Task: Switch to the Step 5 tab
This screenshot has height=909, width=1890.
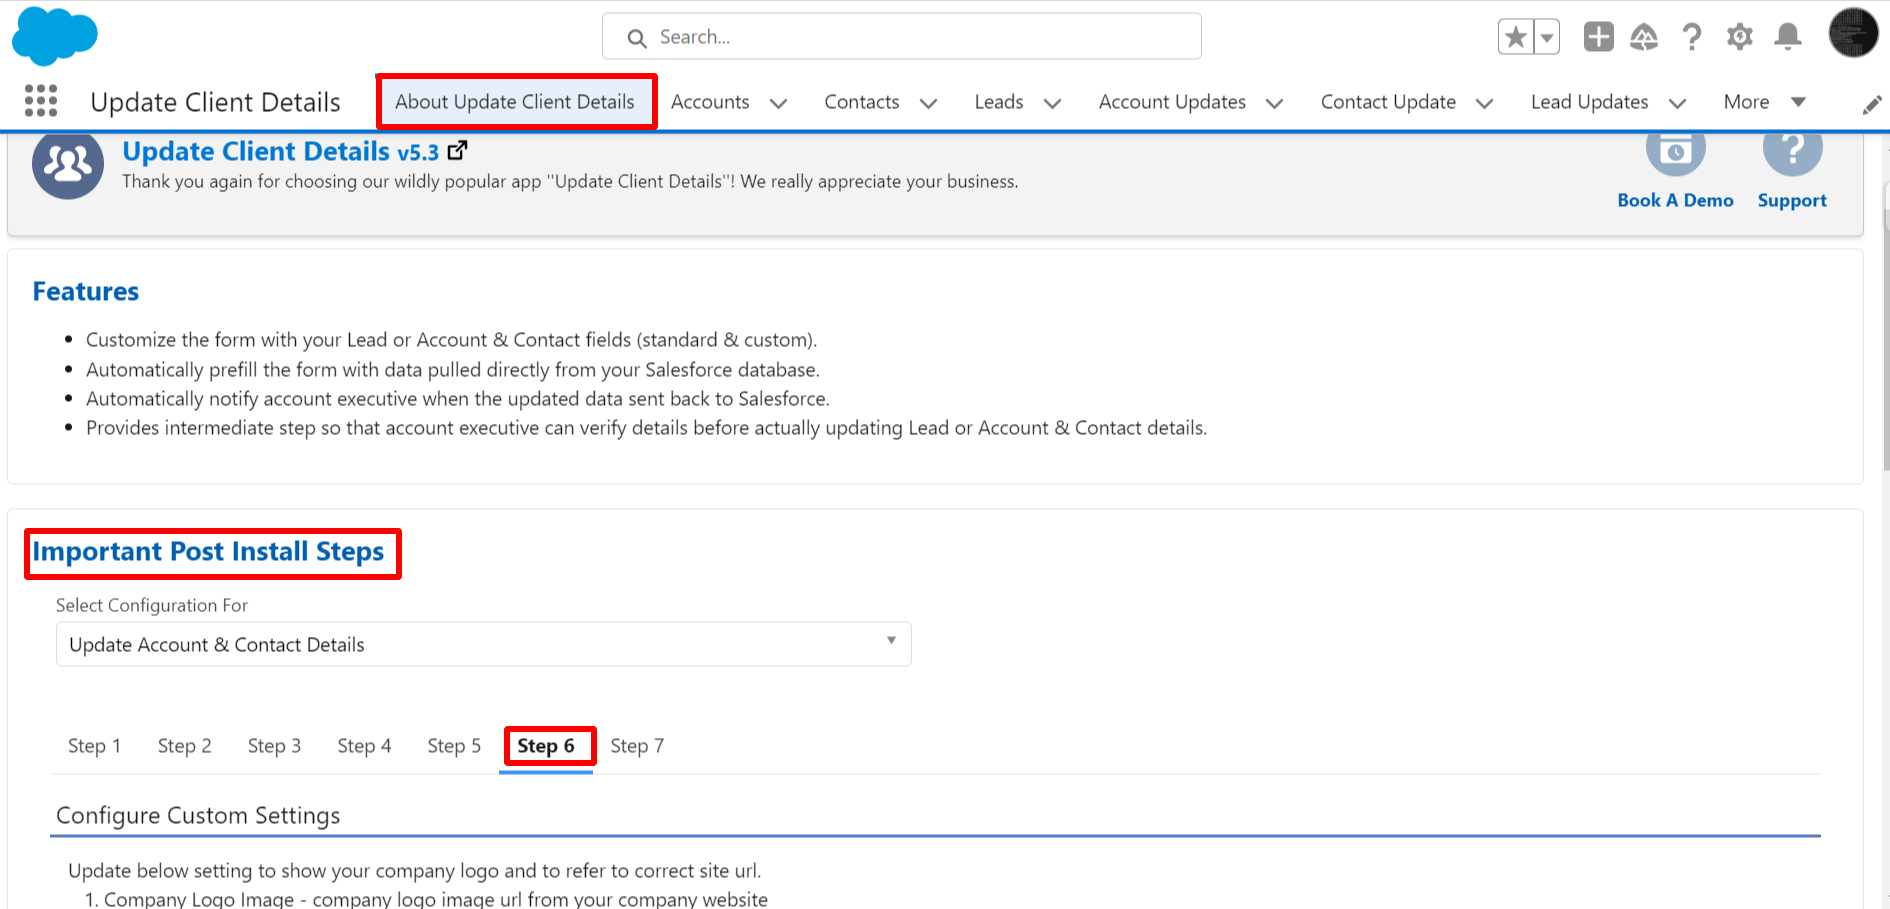Action: click(454, 746)
